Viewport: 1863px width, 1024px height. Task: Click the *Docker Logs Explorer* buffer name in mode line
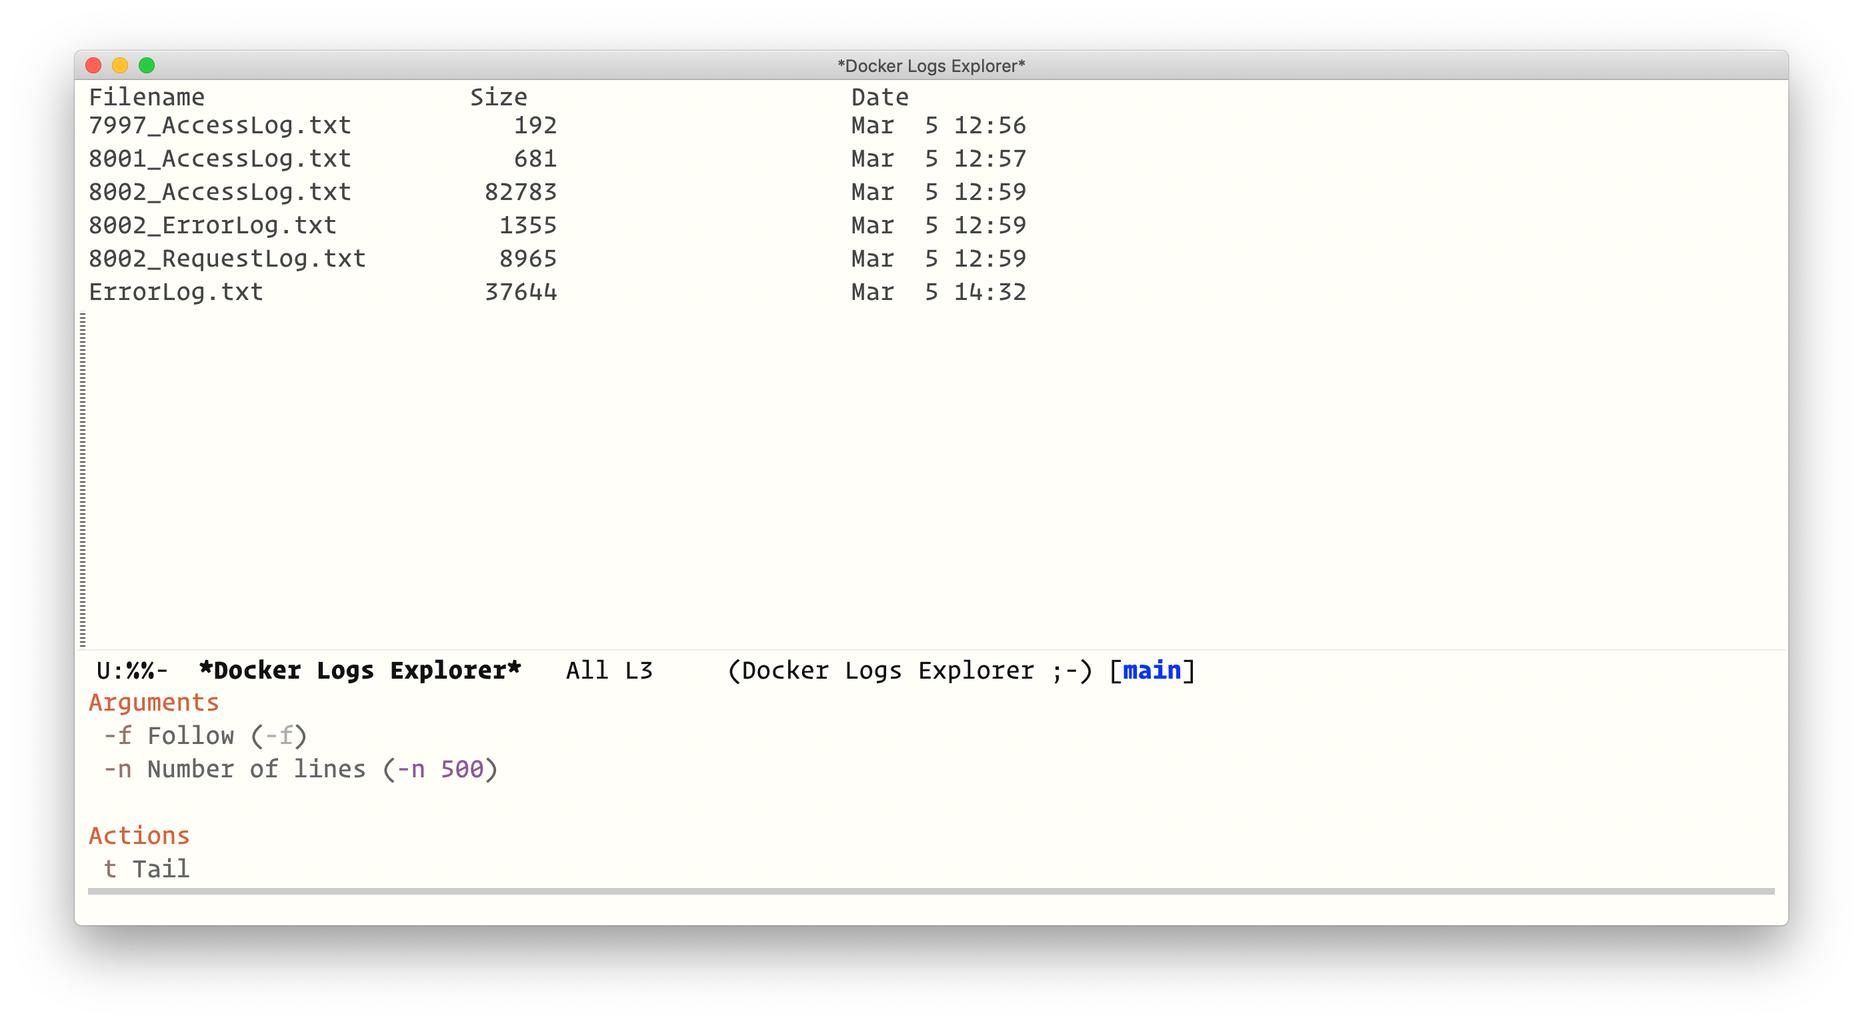point(360,671)
